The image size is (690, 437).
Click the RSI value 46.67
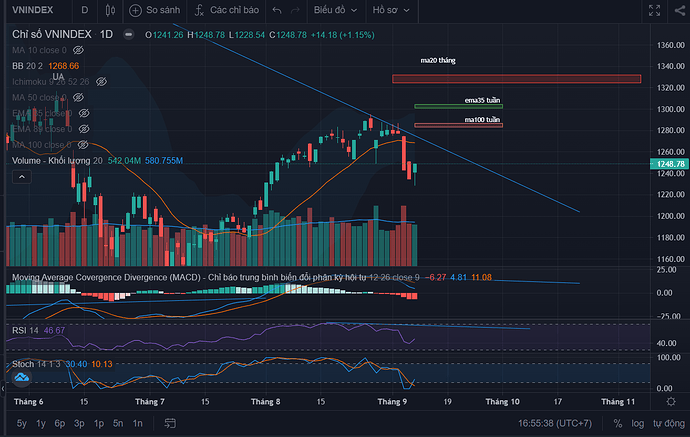pyautogui.click(x=54, y=331)
